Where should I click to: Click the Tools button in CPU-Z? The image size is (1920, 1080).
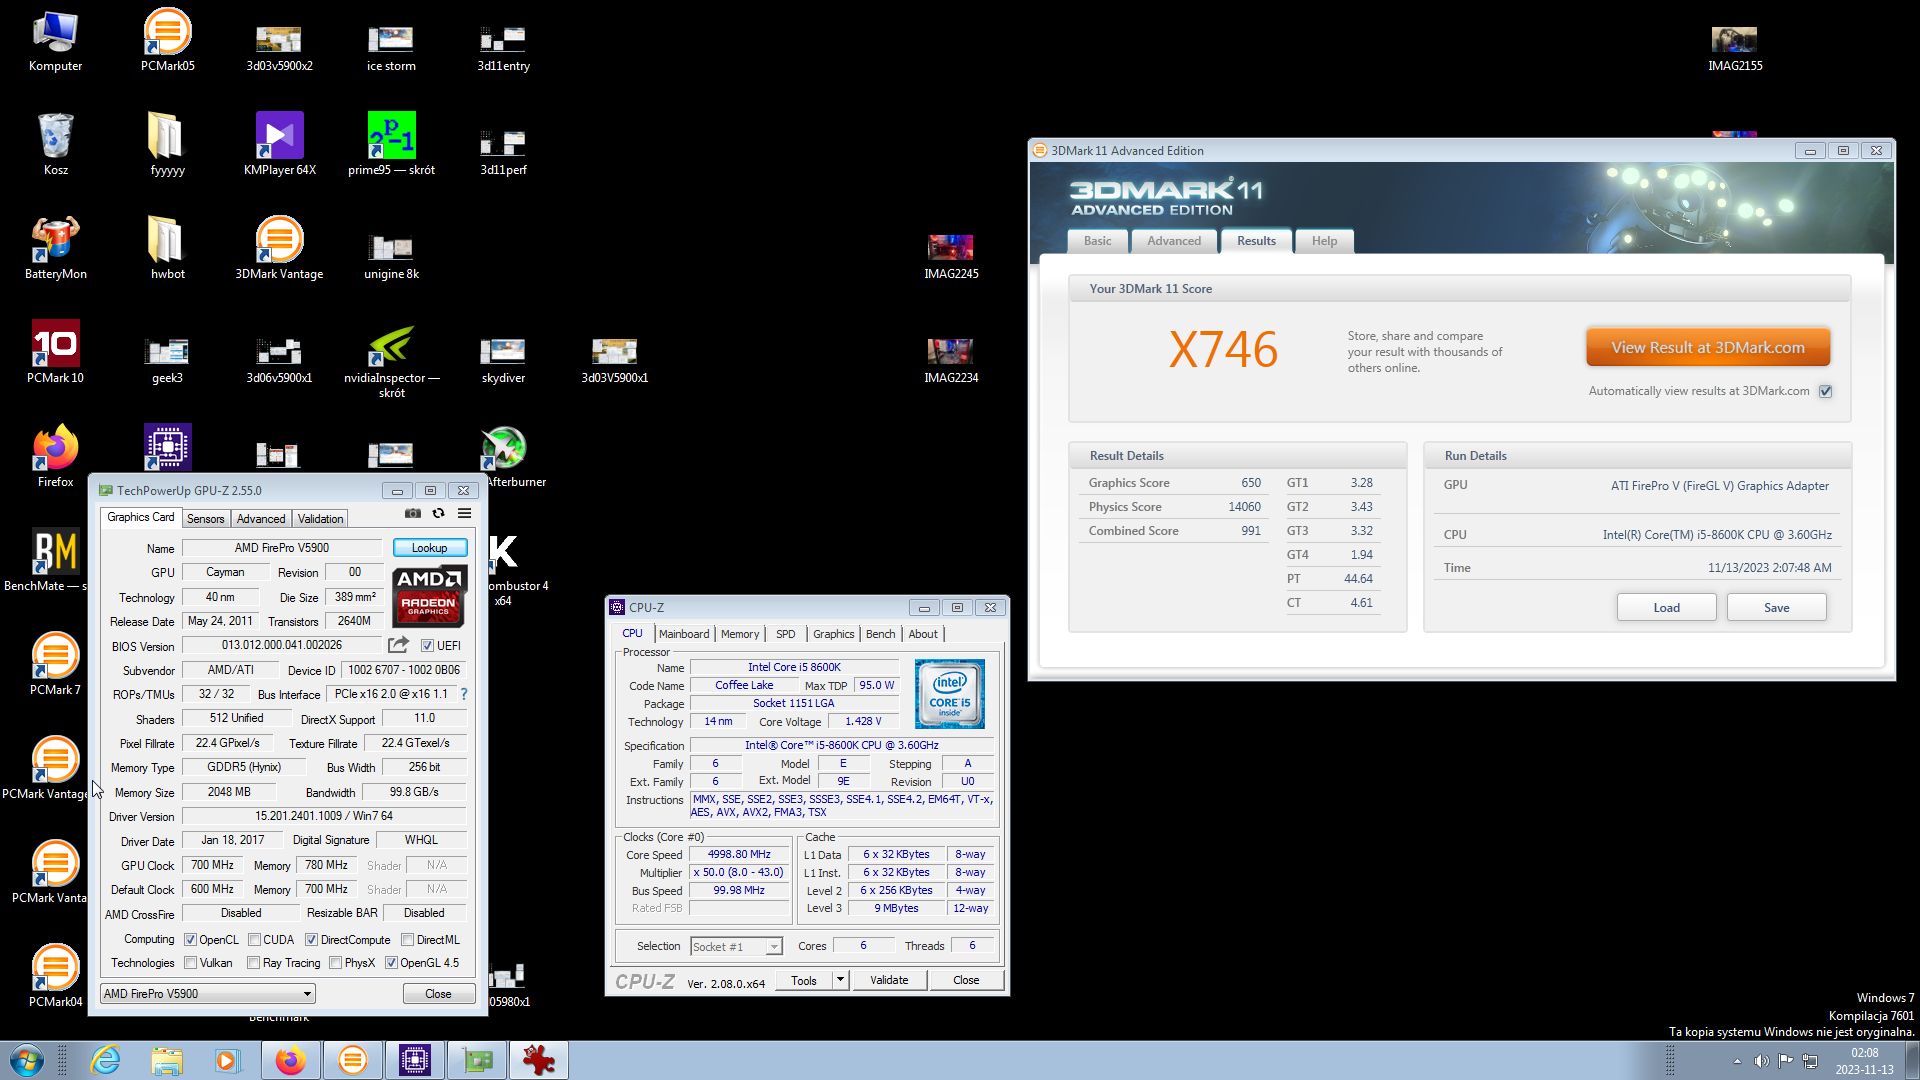tap(804, 980)
